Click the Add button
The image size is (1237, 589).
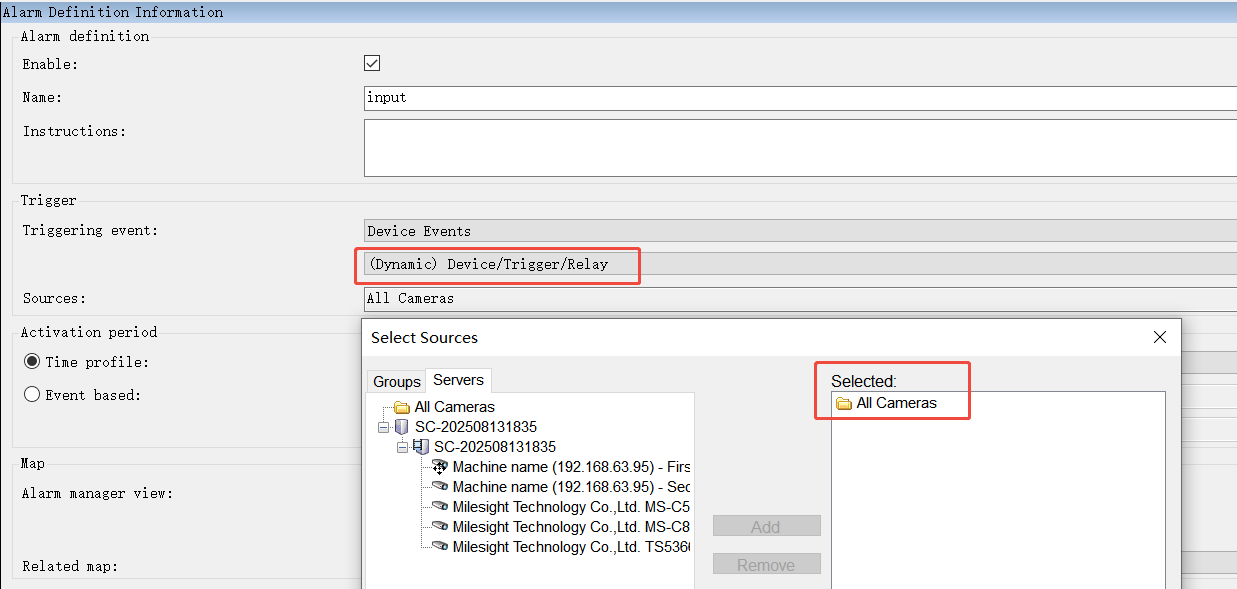766,527
